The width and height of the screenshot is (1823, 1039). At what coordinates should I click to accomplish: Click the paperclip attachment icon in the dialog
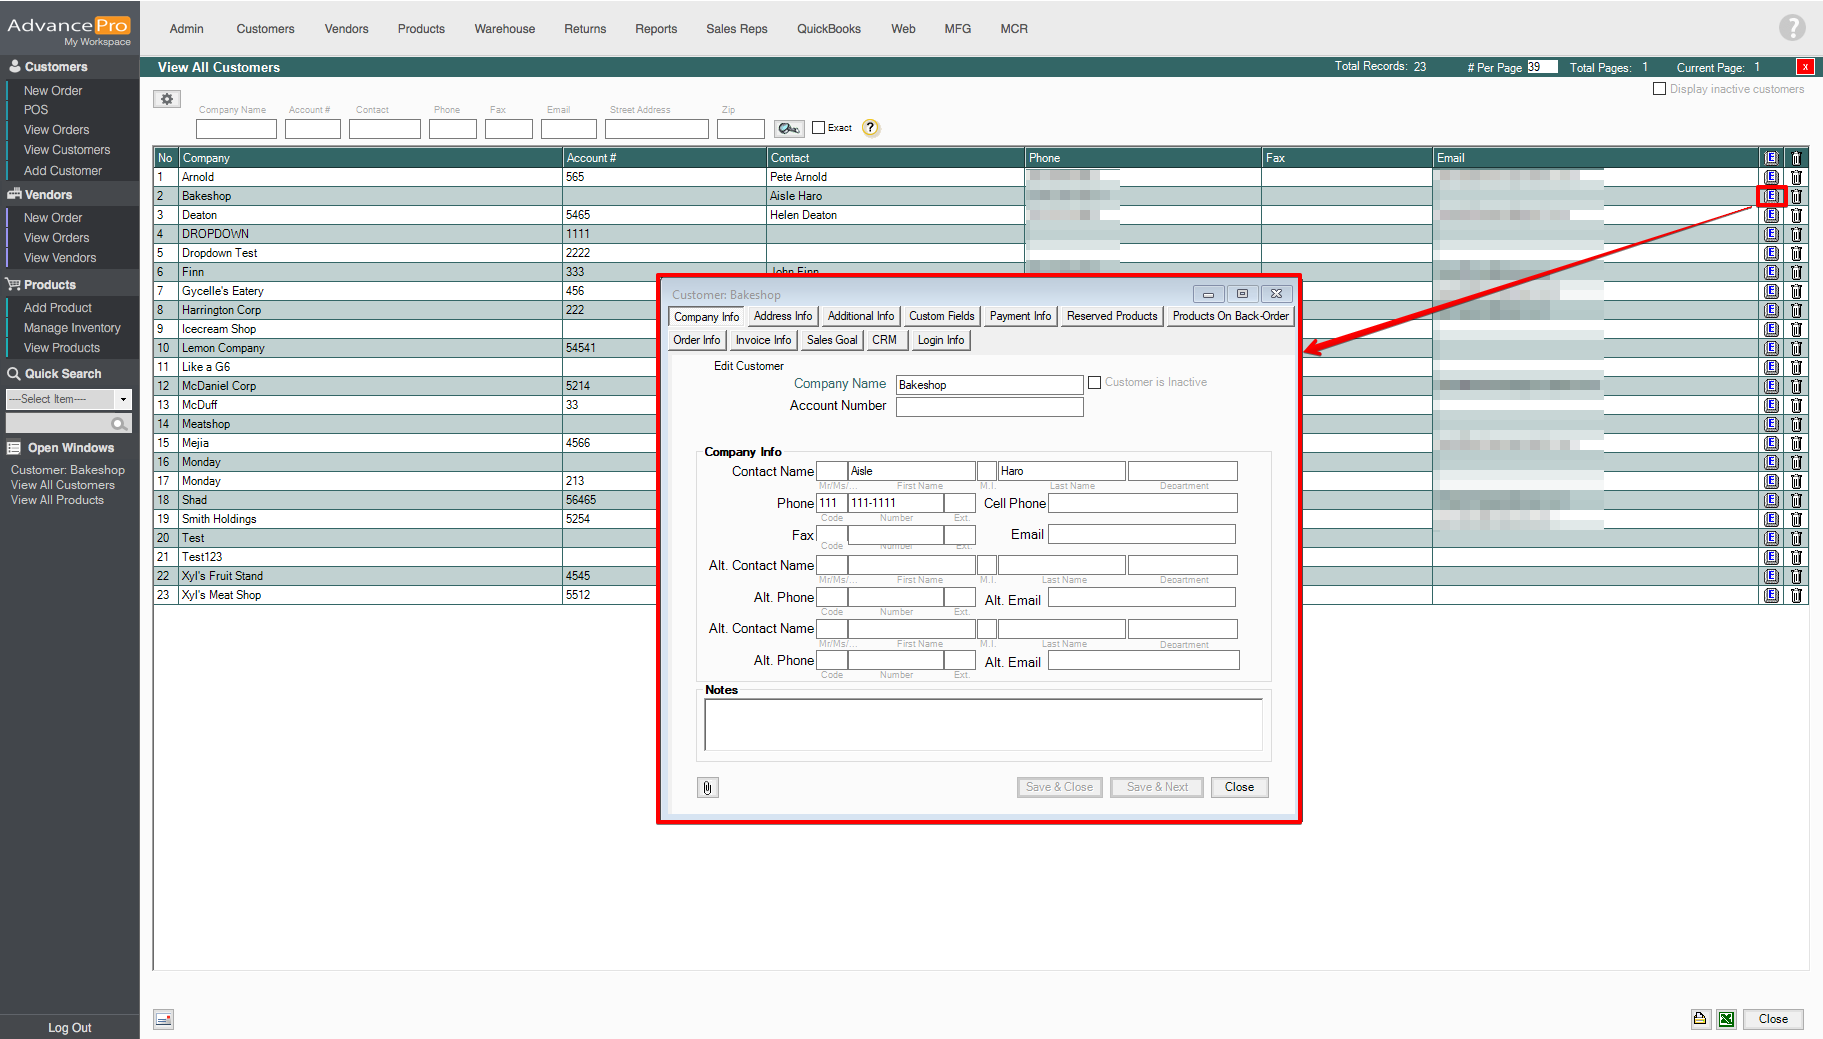[707, 788]
